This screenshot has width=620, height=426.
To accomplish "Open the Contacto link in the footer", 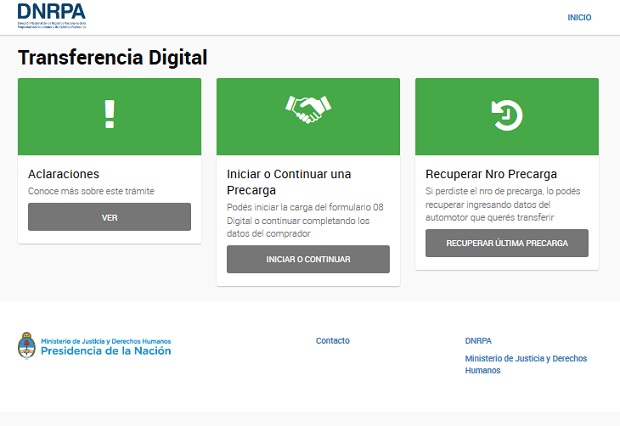I will click(x=332, y=341).
